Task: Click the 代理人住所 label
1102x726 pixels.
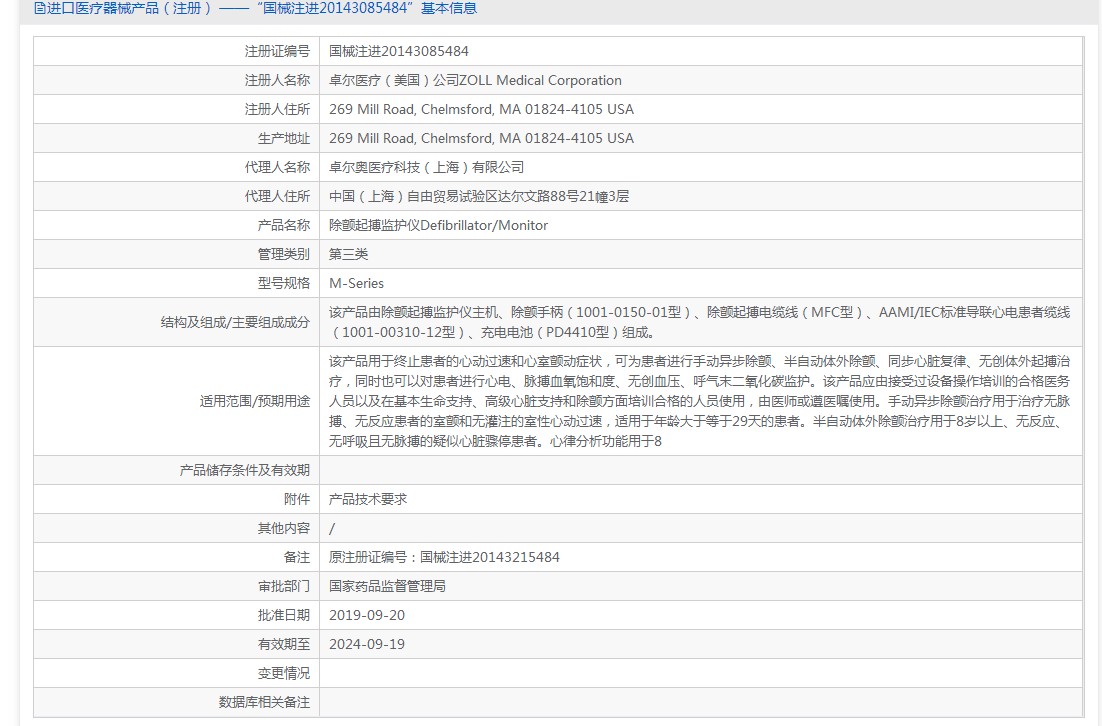Action: coord(277,196)
